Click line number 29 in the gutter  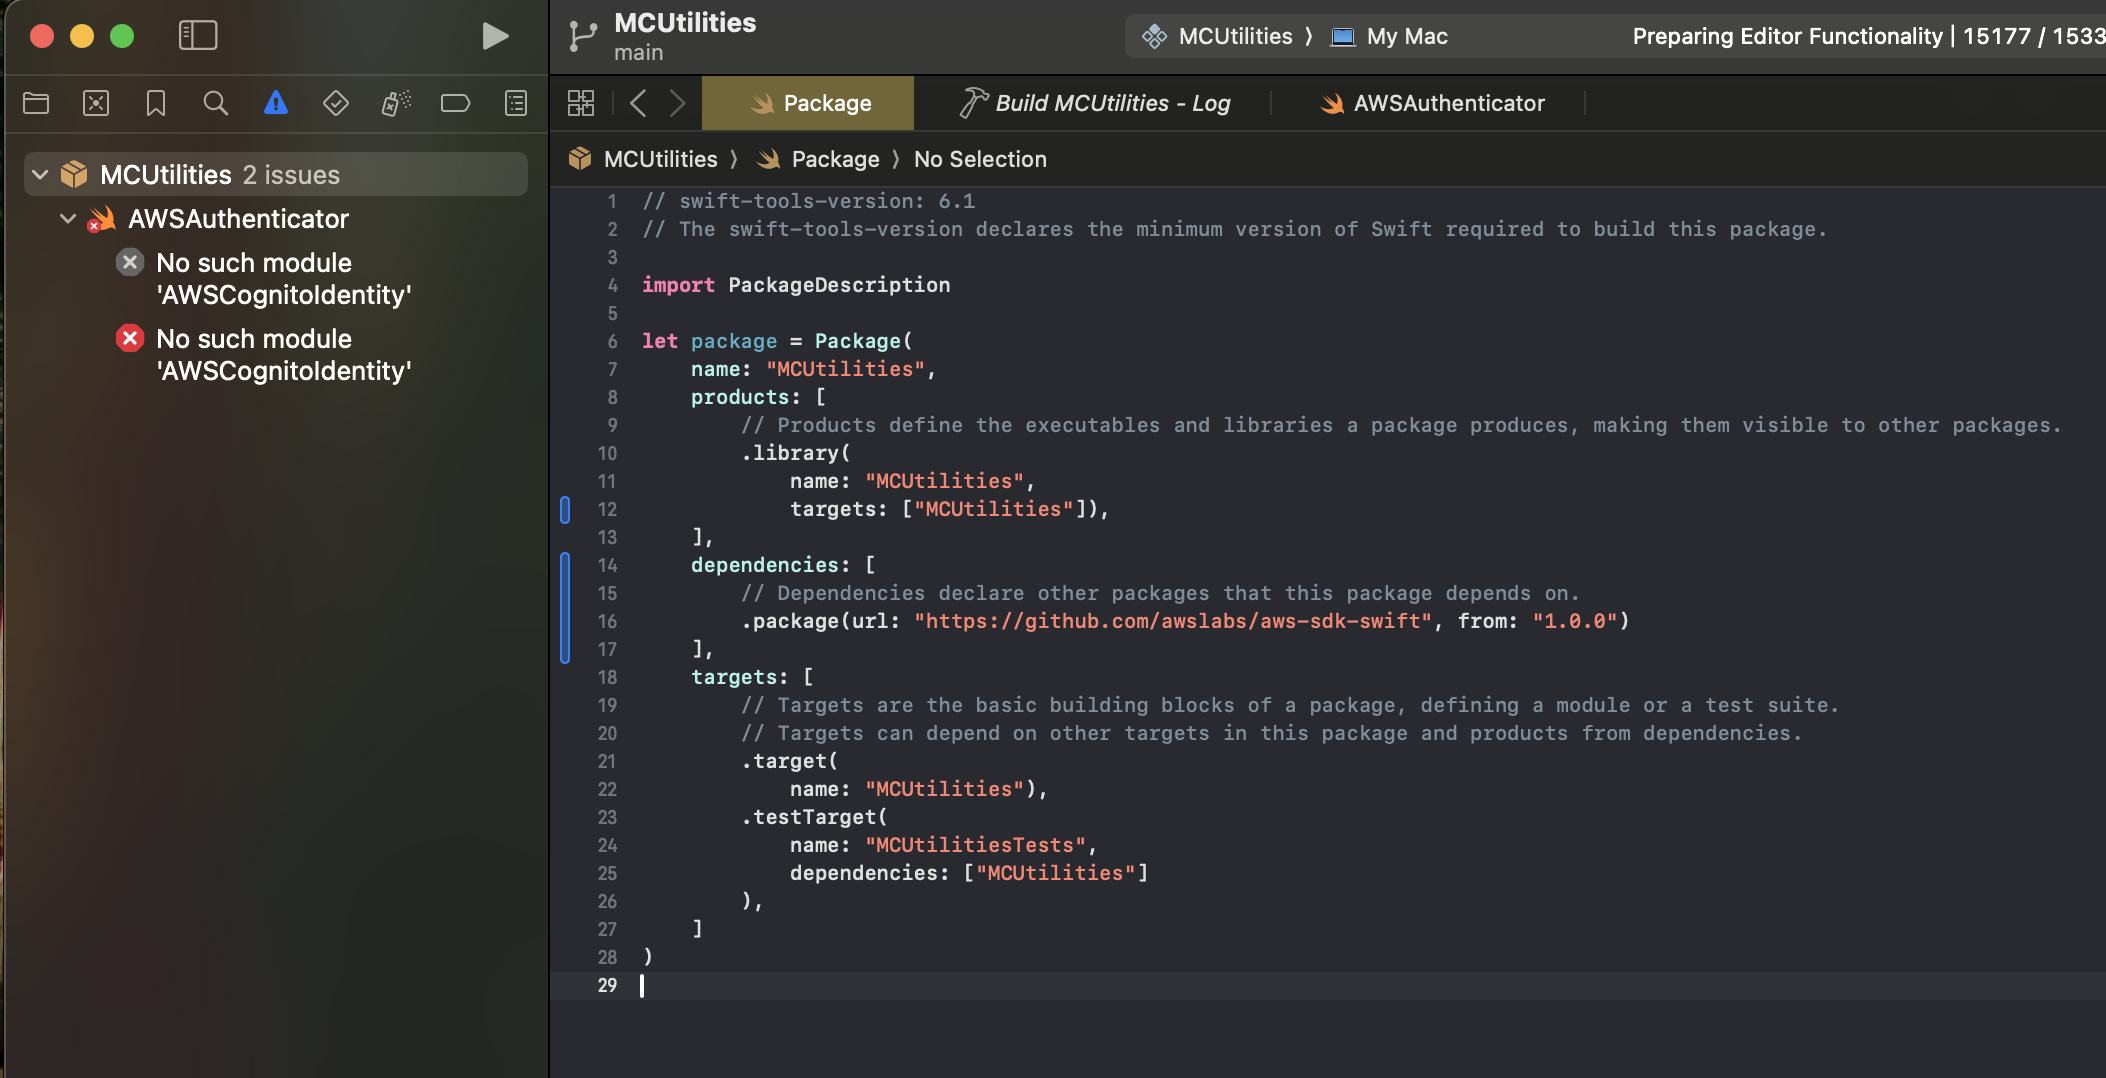(x=607, y=985)
